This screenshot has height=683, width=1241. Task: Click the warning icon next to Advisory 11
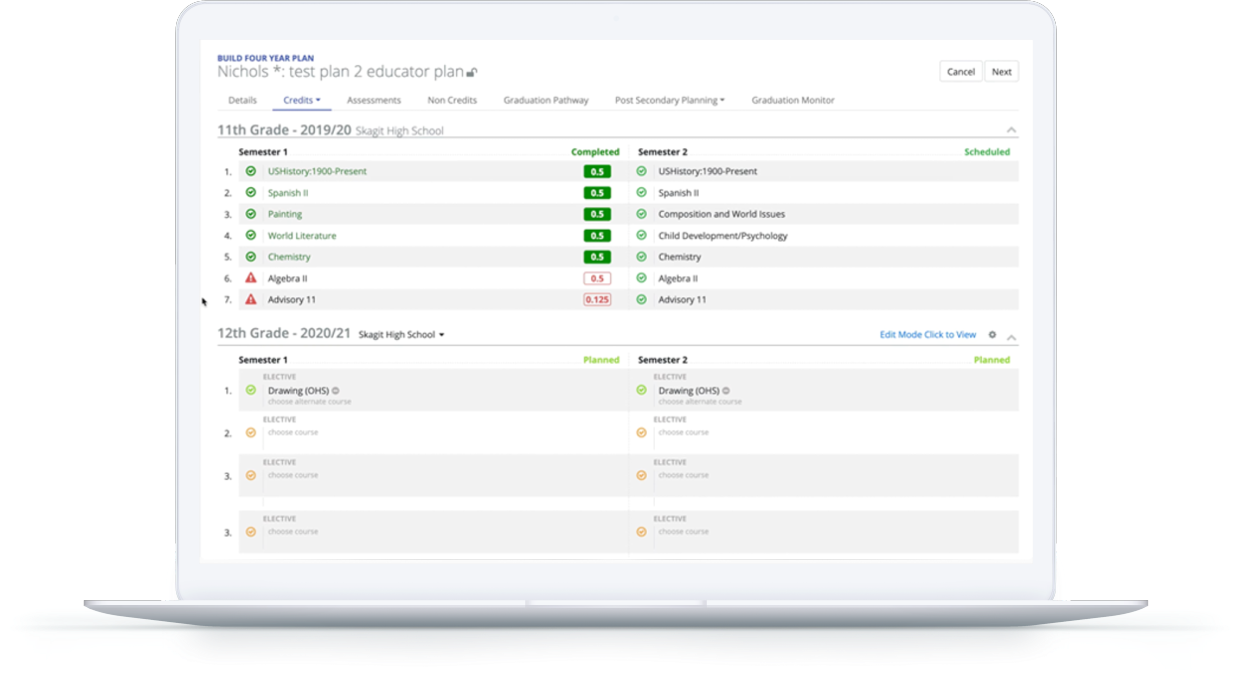251,299
